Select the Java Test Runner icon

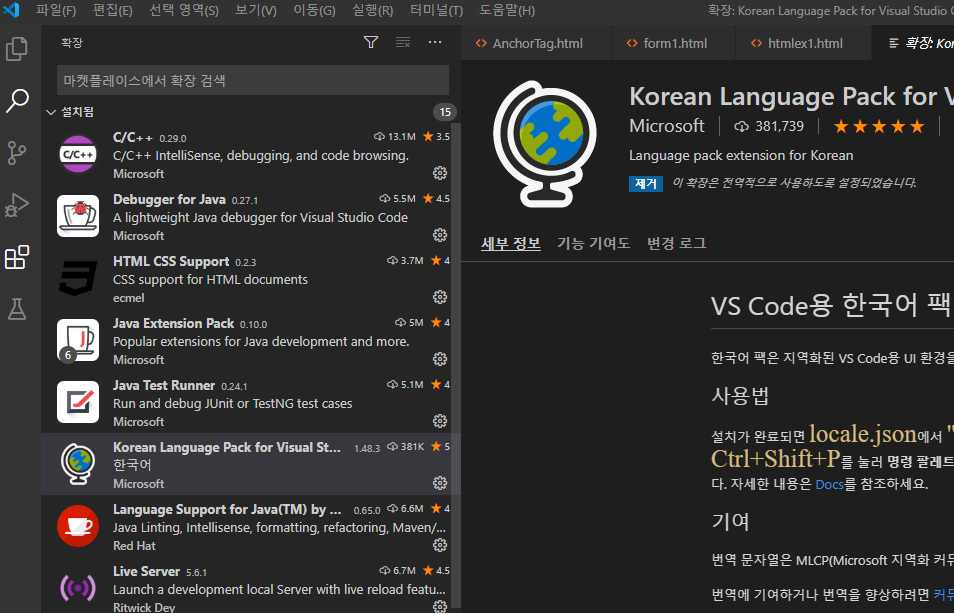pos(78,402)
